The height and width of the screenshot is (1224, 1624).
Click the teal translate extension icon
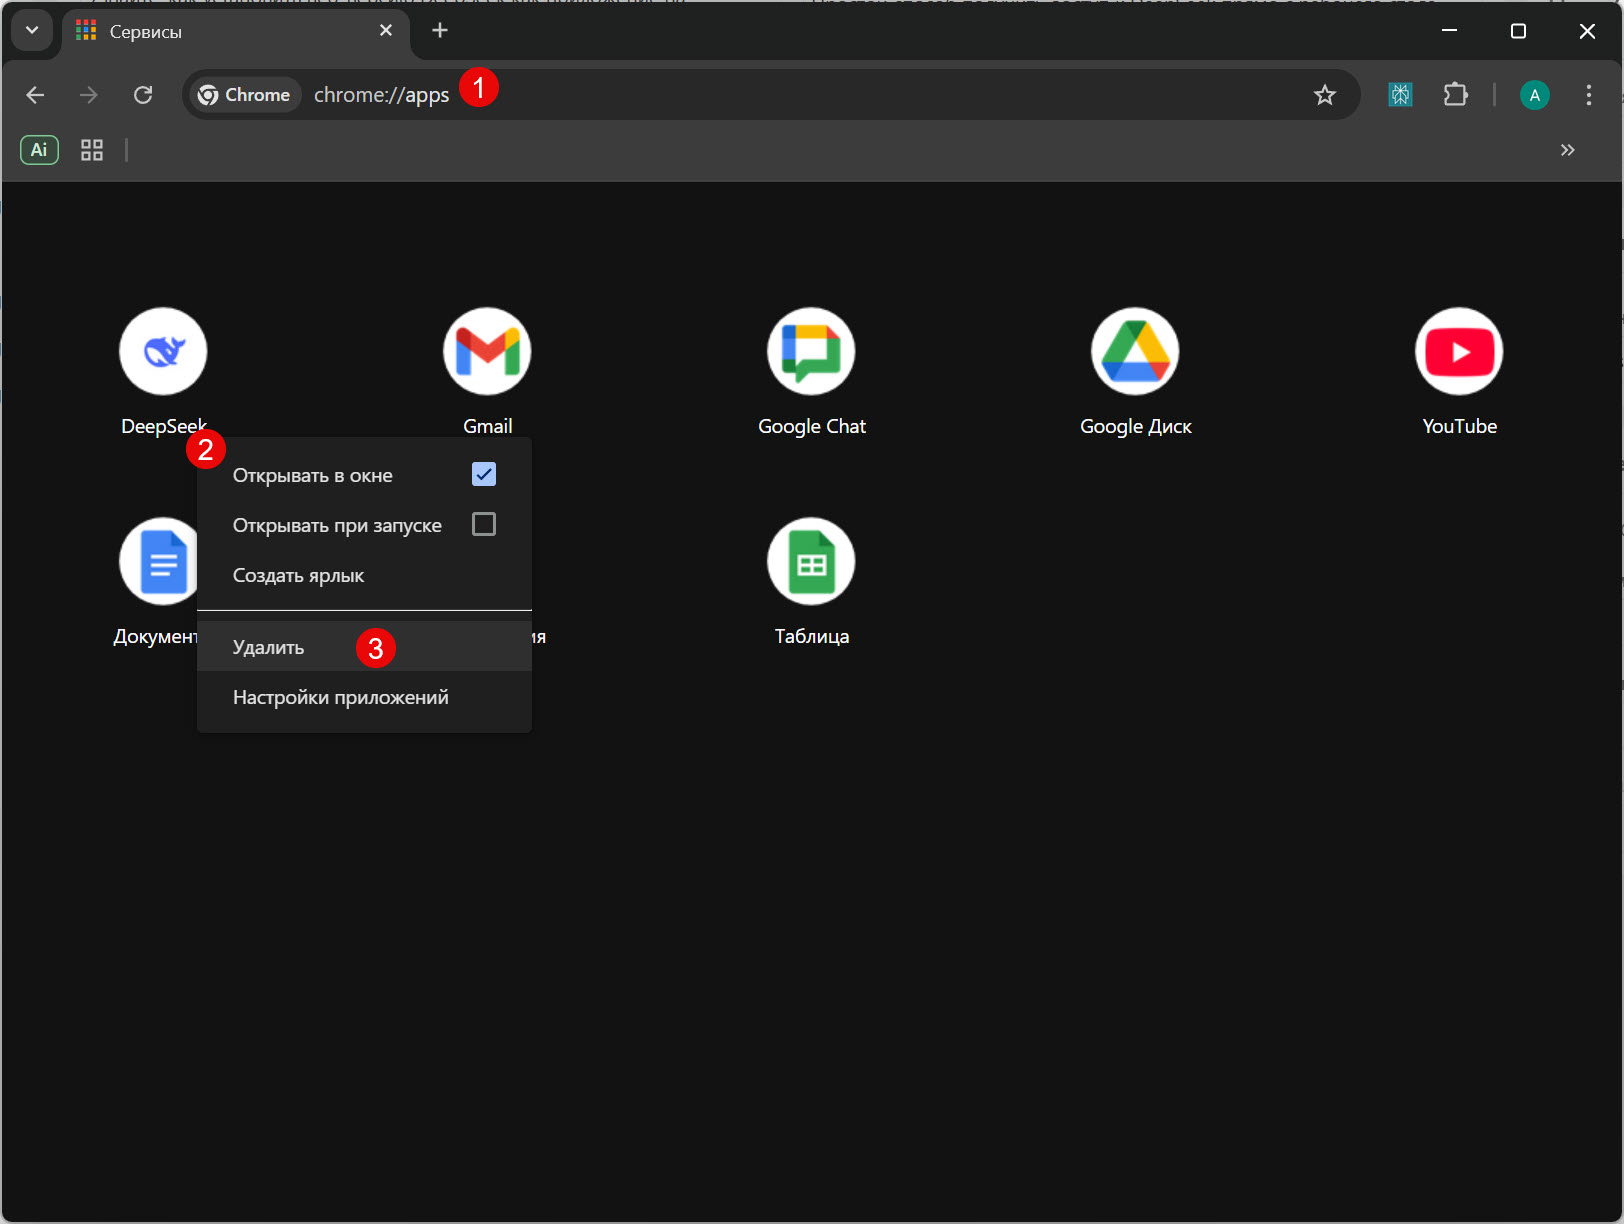coord(1400,95)
